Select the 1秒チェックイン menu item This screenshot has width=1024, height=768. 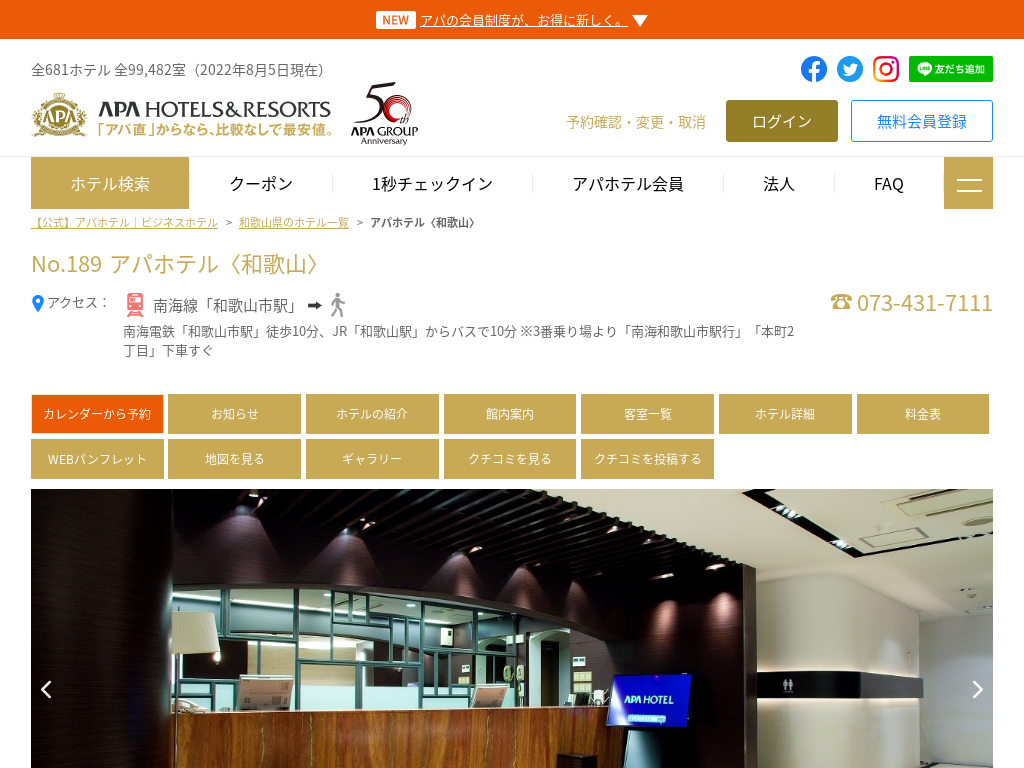(432, 184)
